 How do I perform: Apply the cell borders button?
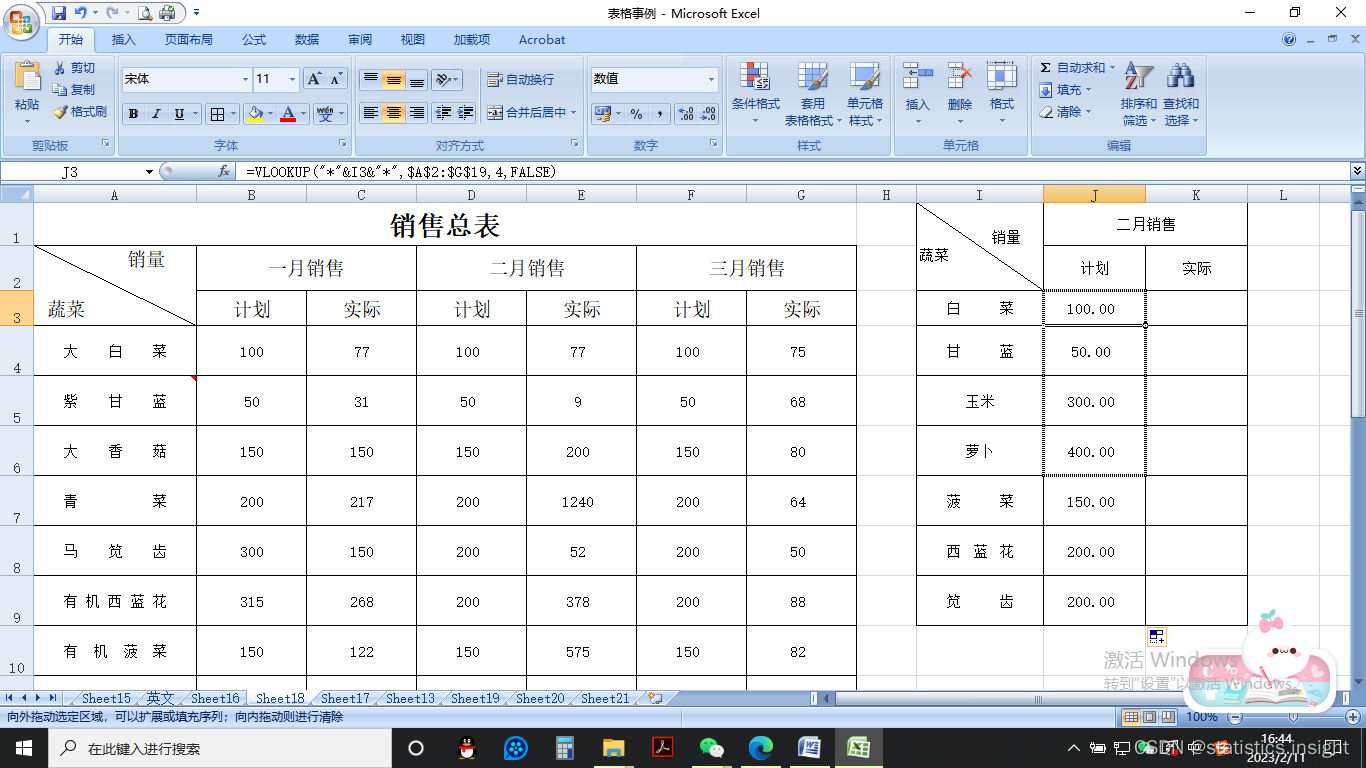tap(217, 114)
